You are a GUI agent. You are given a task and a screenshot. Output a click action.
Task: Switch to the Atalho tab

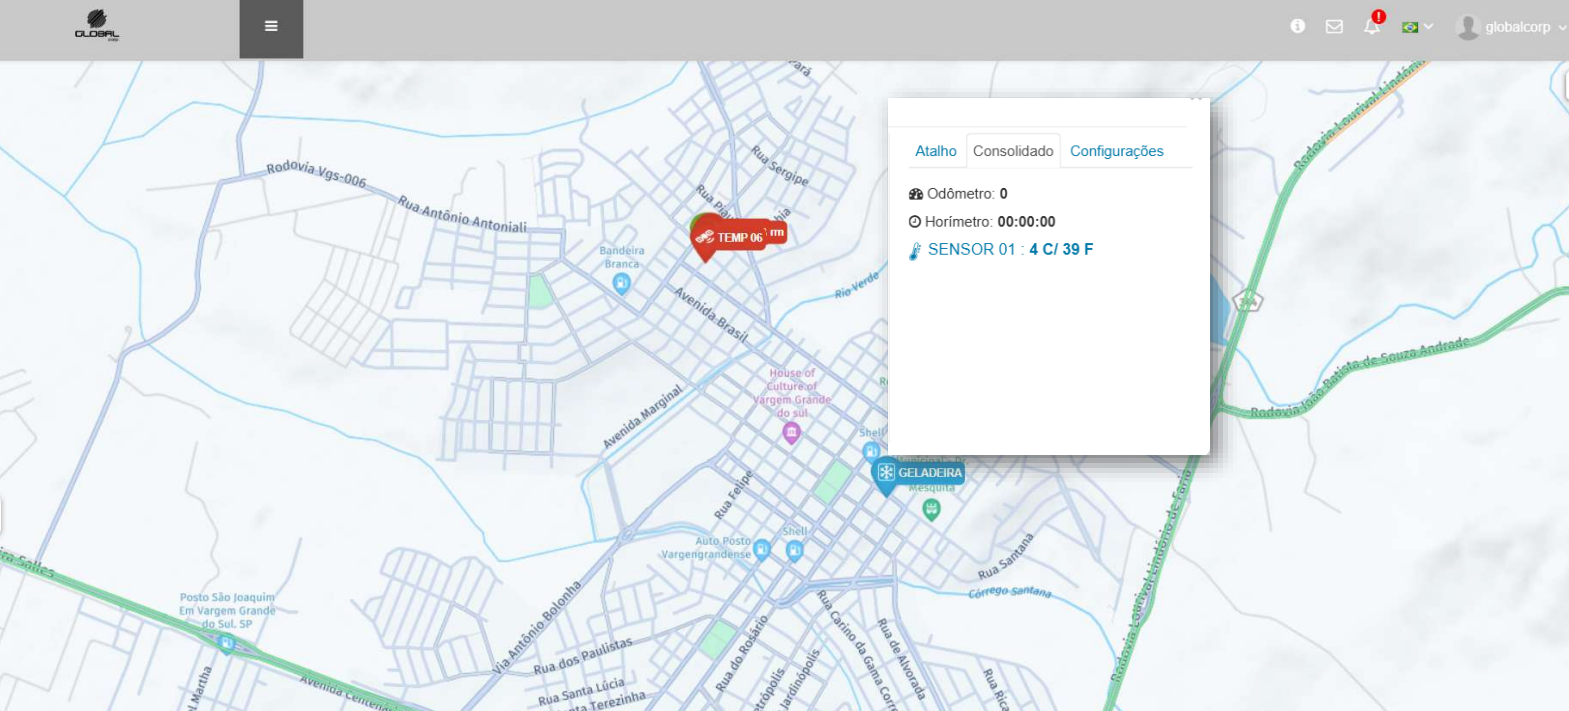coord(935,151)
